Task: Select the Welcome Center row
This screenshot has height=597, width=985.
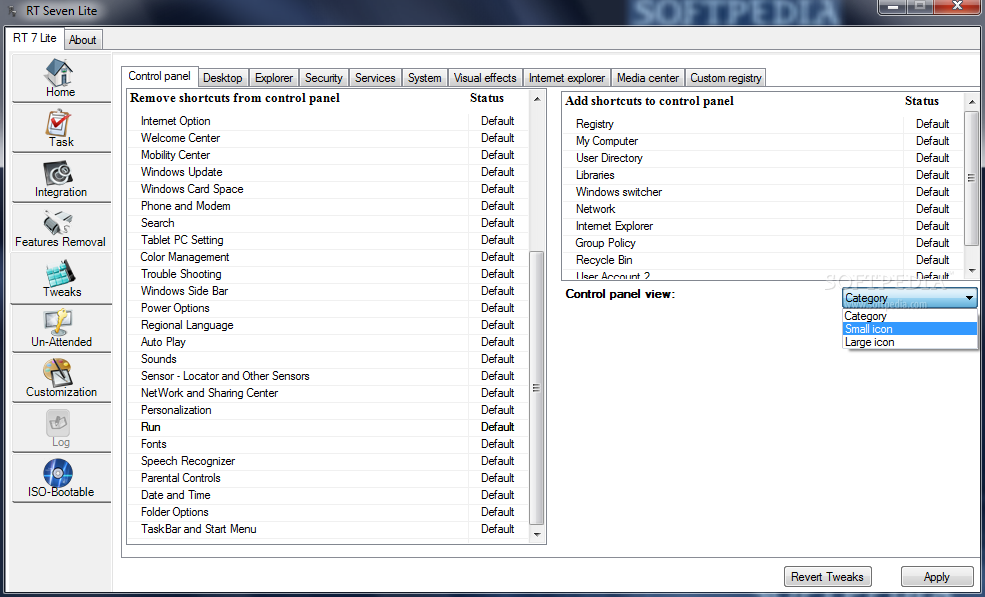Action: [329, 138]
